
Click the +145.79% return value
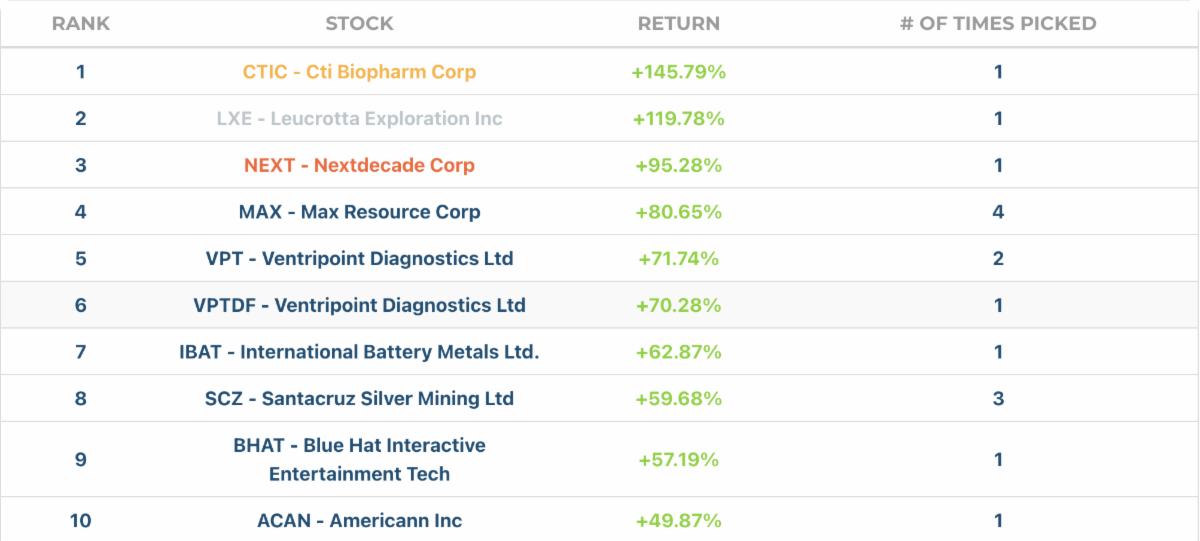tap(679, 72)
